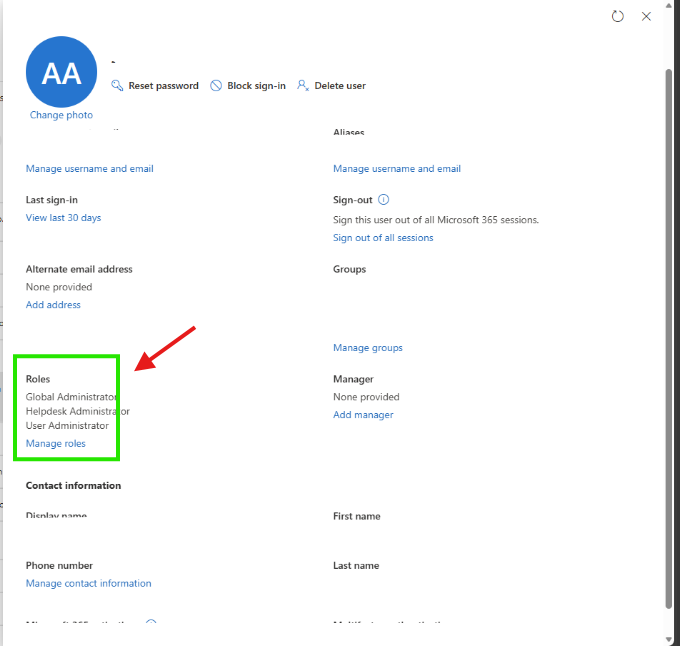Viewport: 680px width, 646px height.
Task: Open Manage contact information link
Action: [88, 584]
